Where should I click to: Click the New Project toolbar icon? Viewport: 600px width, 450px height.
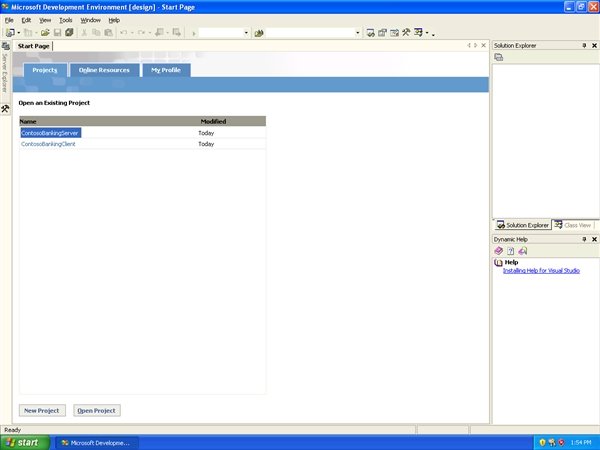tap(10, 33)
